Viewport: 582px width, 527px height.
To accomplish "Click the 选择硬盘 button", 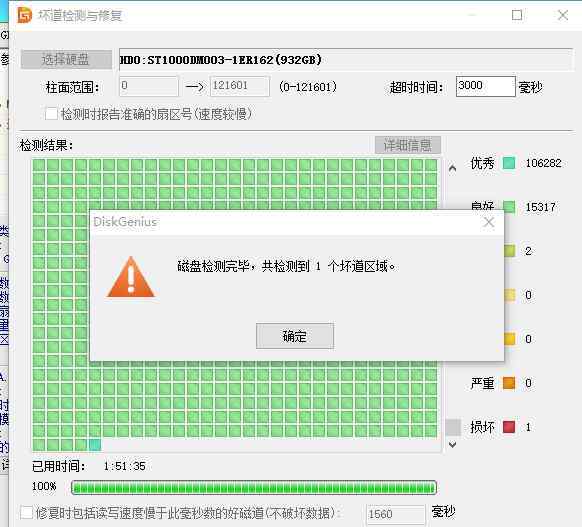I will tap(66, 59).
